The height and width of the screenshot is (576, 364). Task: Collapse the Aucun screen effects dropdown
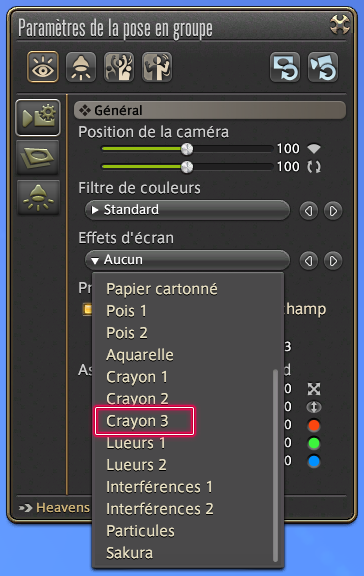[x=187, y=260]
